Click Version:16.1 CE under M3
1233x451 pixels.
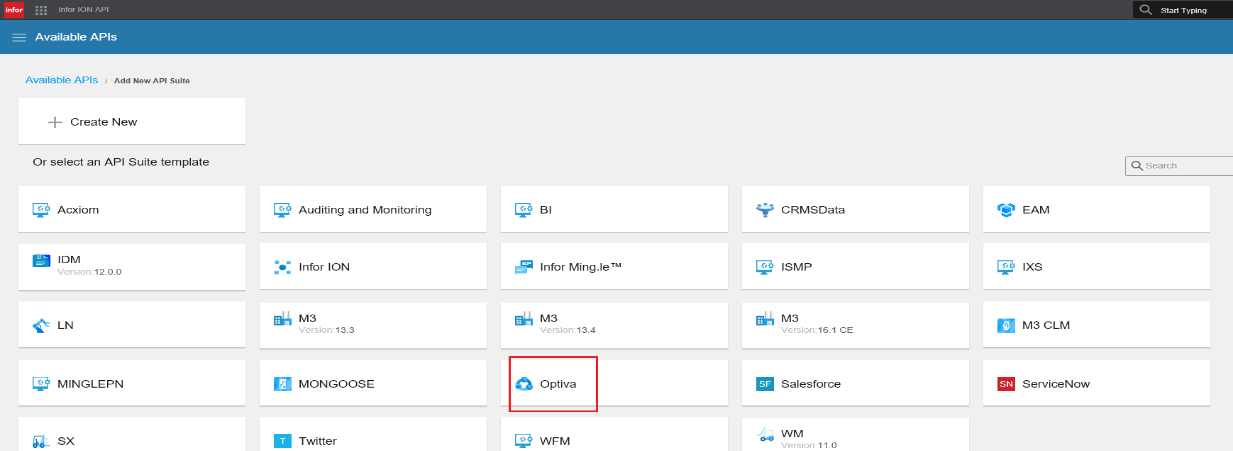(816, 330)
